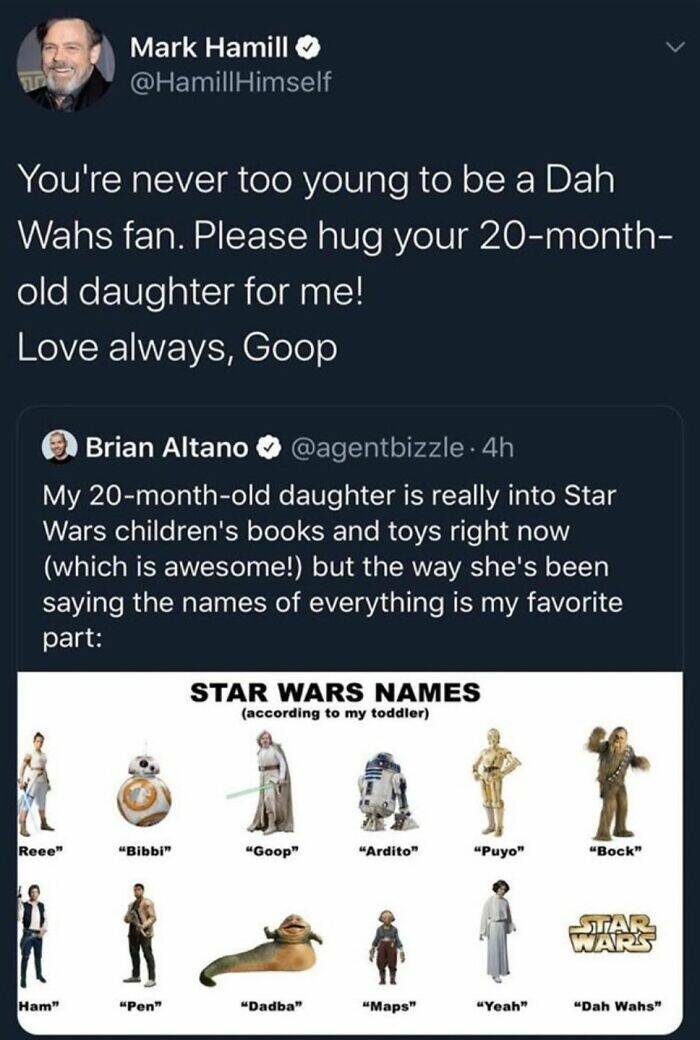Open the @agentbizzle handle

click(x=371, y=449)
